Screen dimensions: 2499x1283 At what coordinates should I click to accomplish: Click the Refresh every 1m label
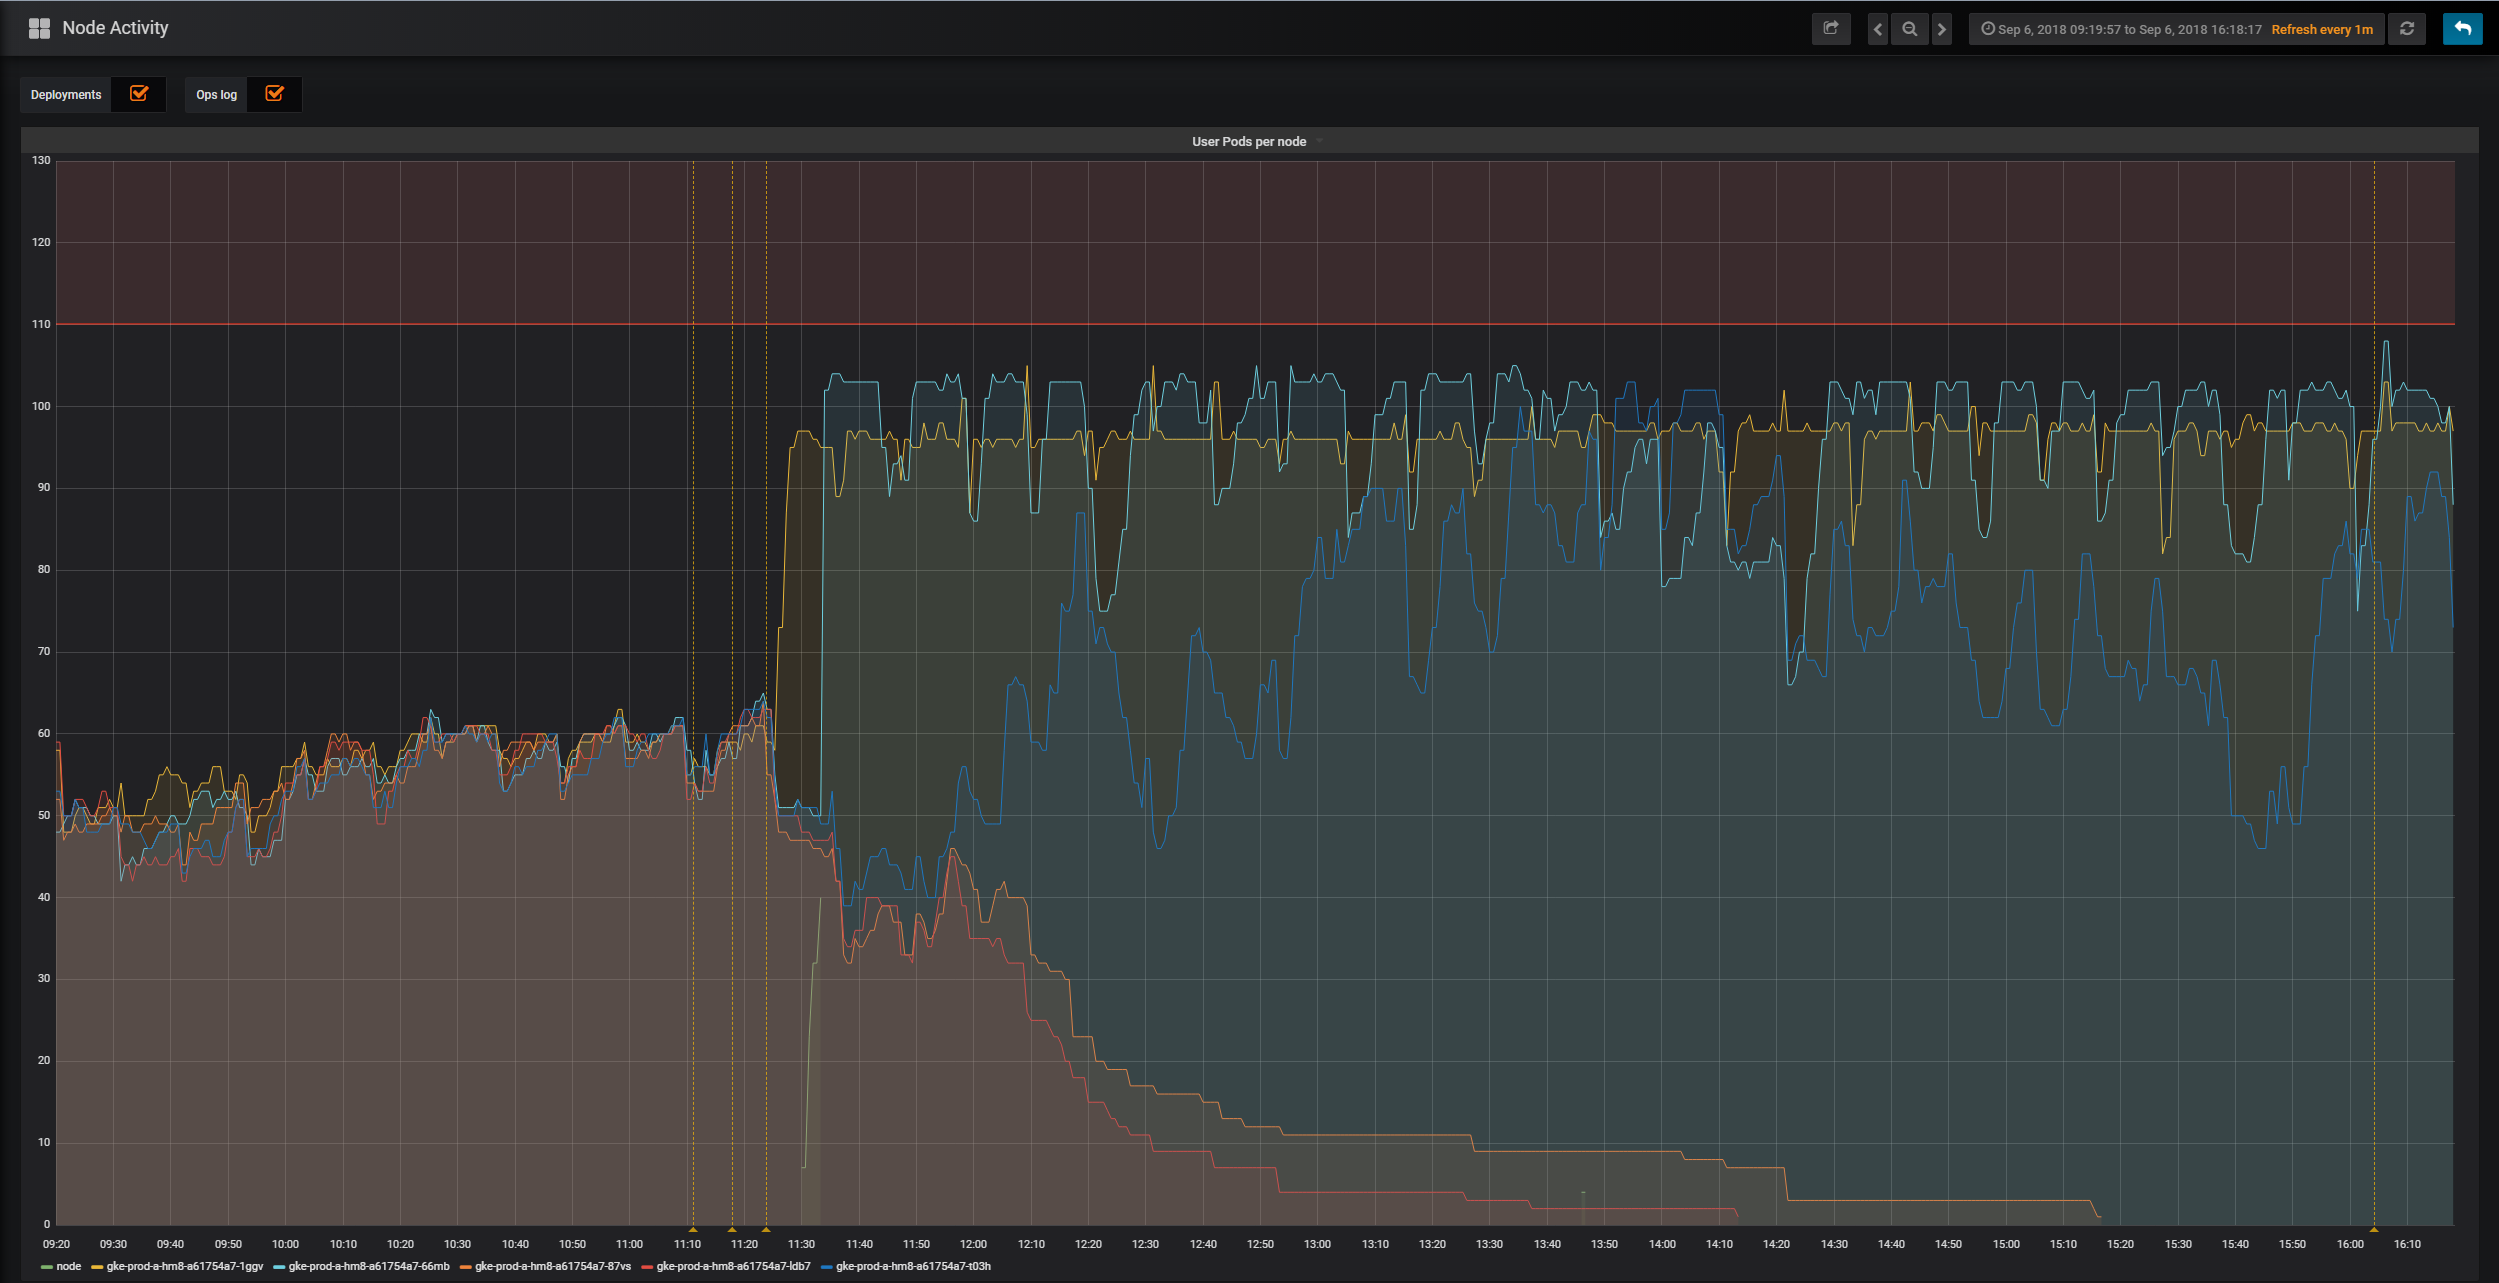pyautogui.click(x=2322, y=29)
